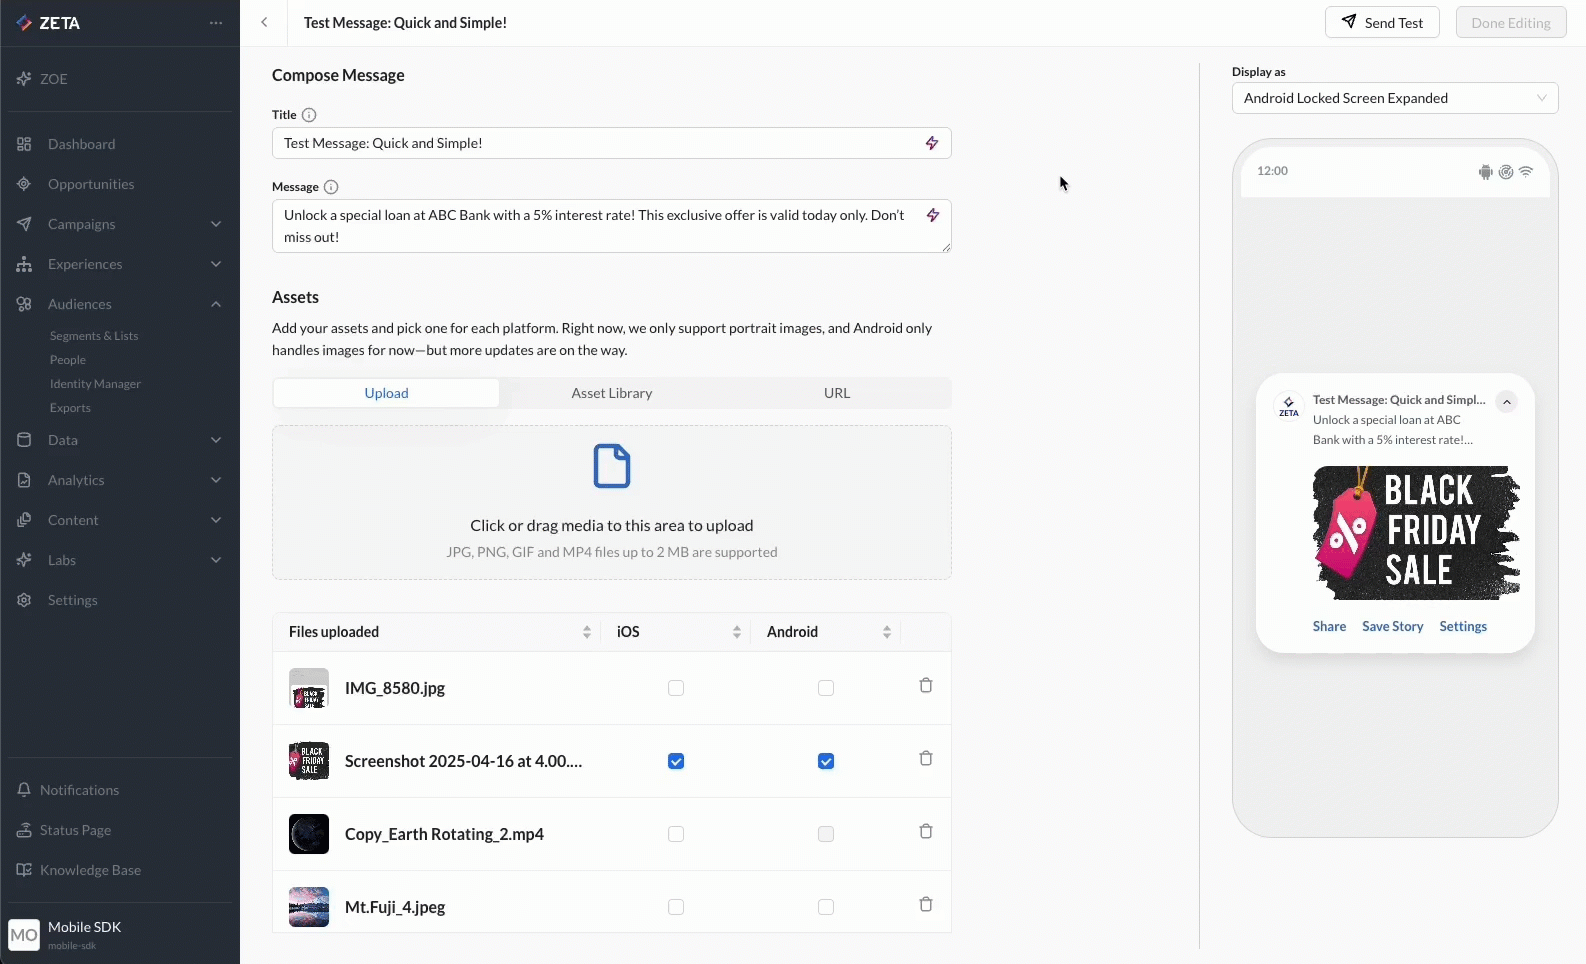Check iOS box for Mt.Fuji_4.jpeg
The width and height of the screenshot is (1586, 964).
click(x=676, y=907)
